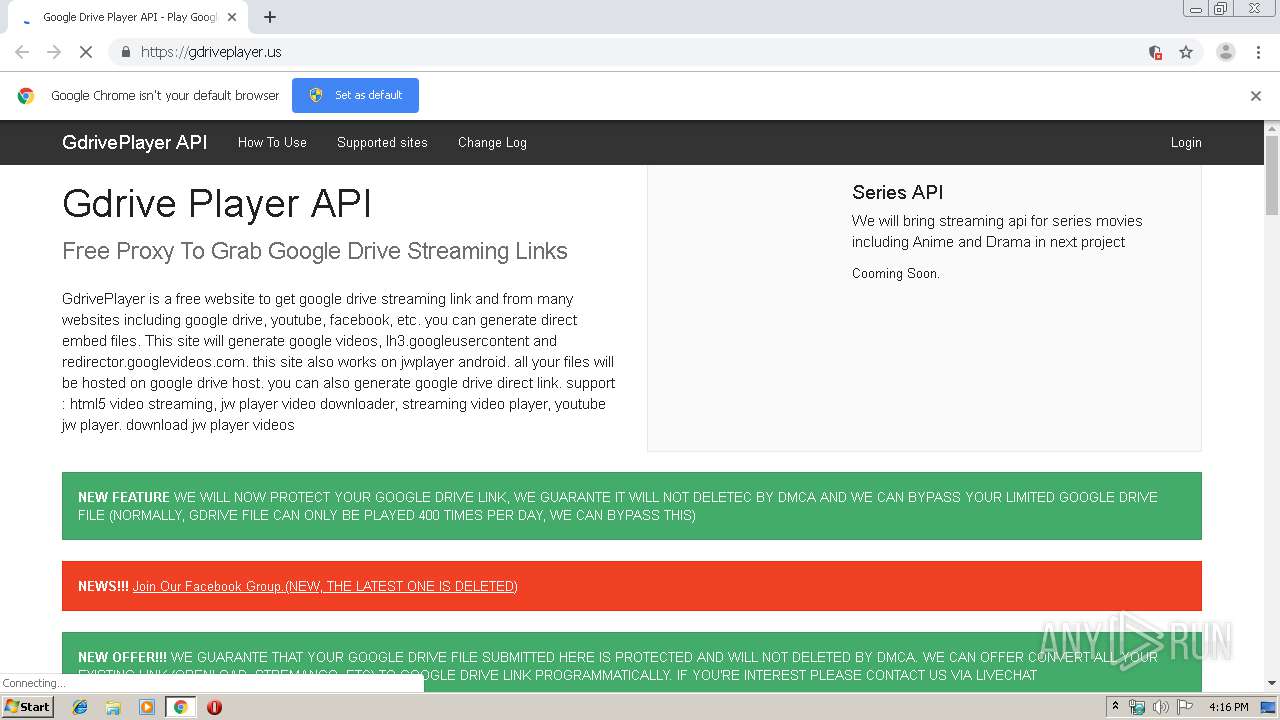Select the Chrome taskbar icon
The width and height of the screenshot is (1280, 720).
click(x=180, y=707)
